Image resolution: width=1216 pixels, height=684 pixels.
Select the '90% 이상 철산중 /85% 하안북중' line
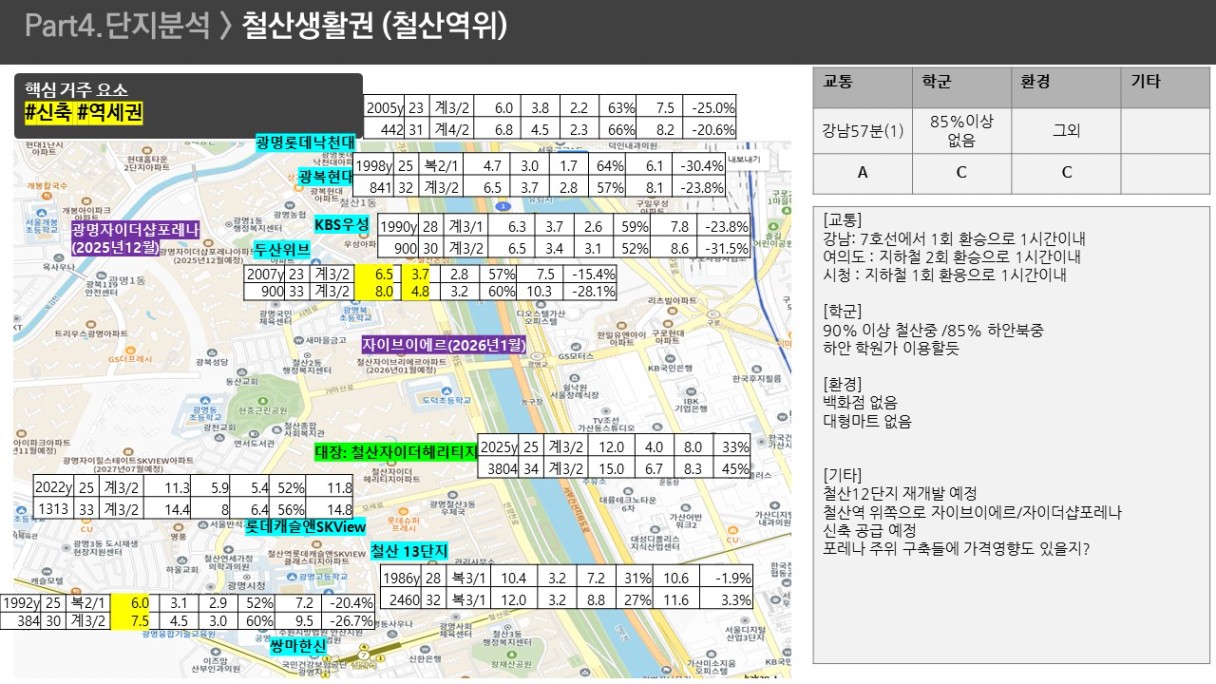932,330
